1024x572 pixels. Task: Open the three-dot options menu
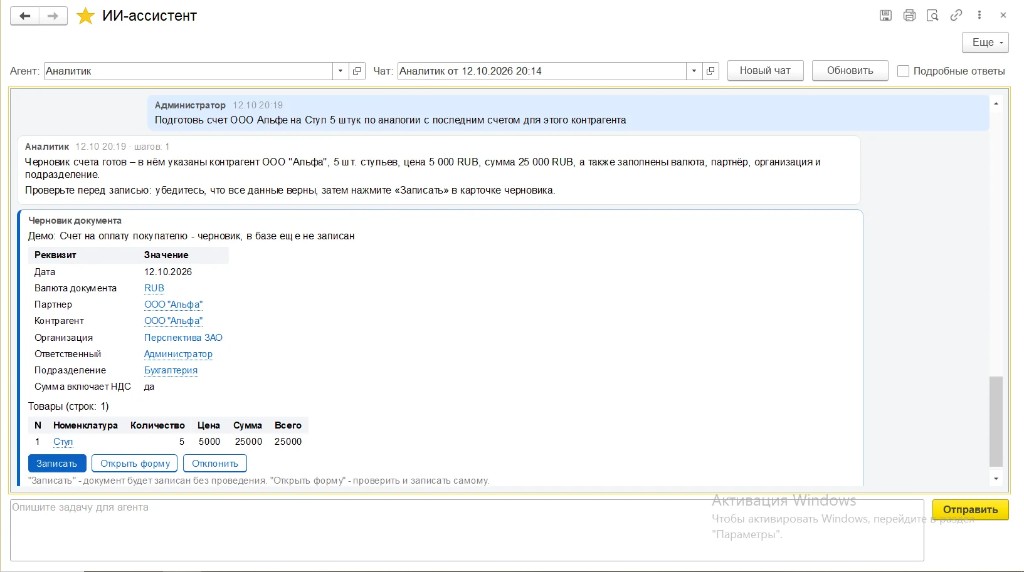coord(979,15)
